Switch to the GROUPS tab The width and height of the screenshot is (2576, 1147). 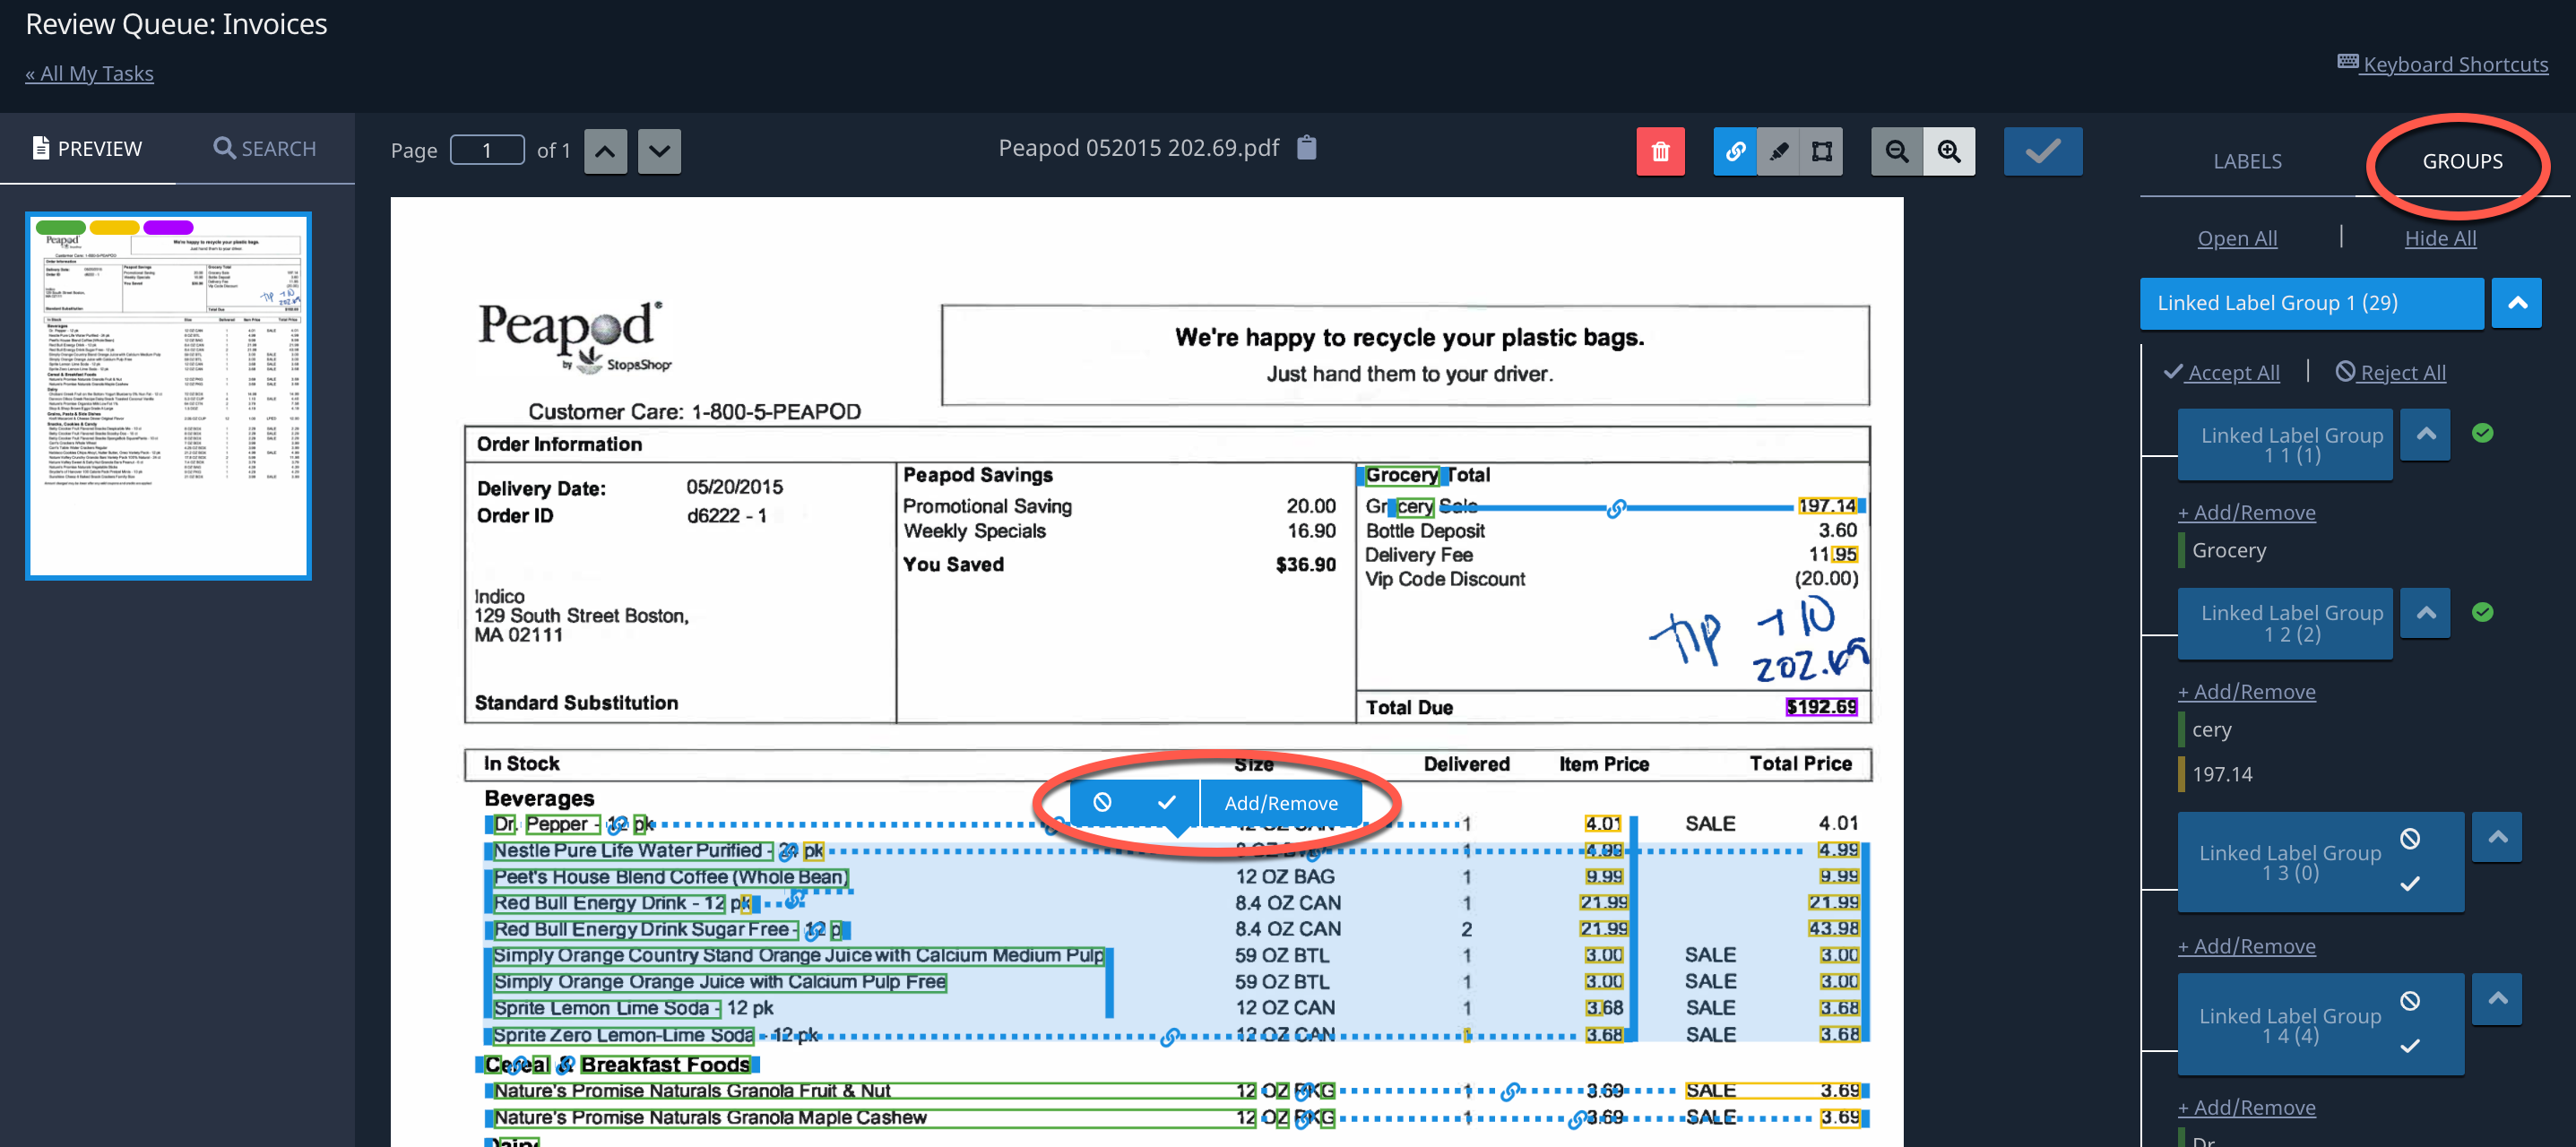tap(2462, 161)
